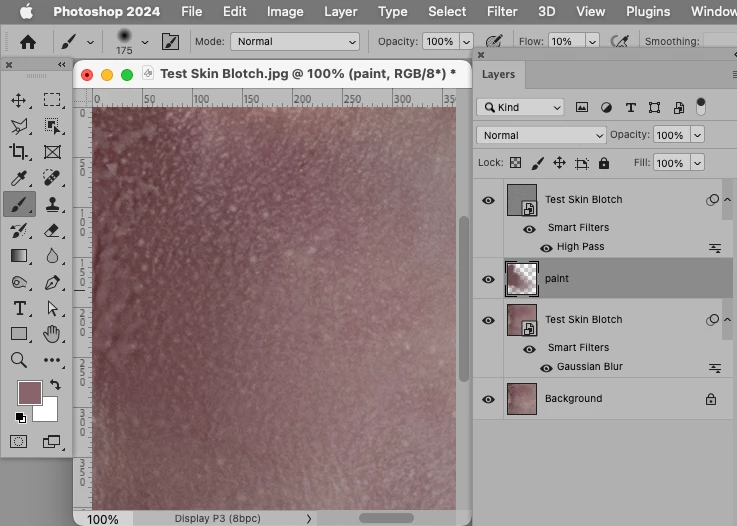Open the tool preset picker arrow

(x=90, y=42)
